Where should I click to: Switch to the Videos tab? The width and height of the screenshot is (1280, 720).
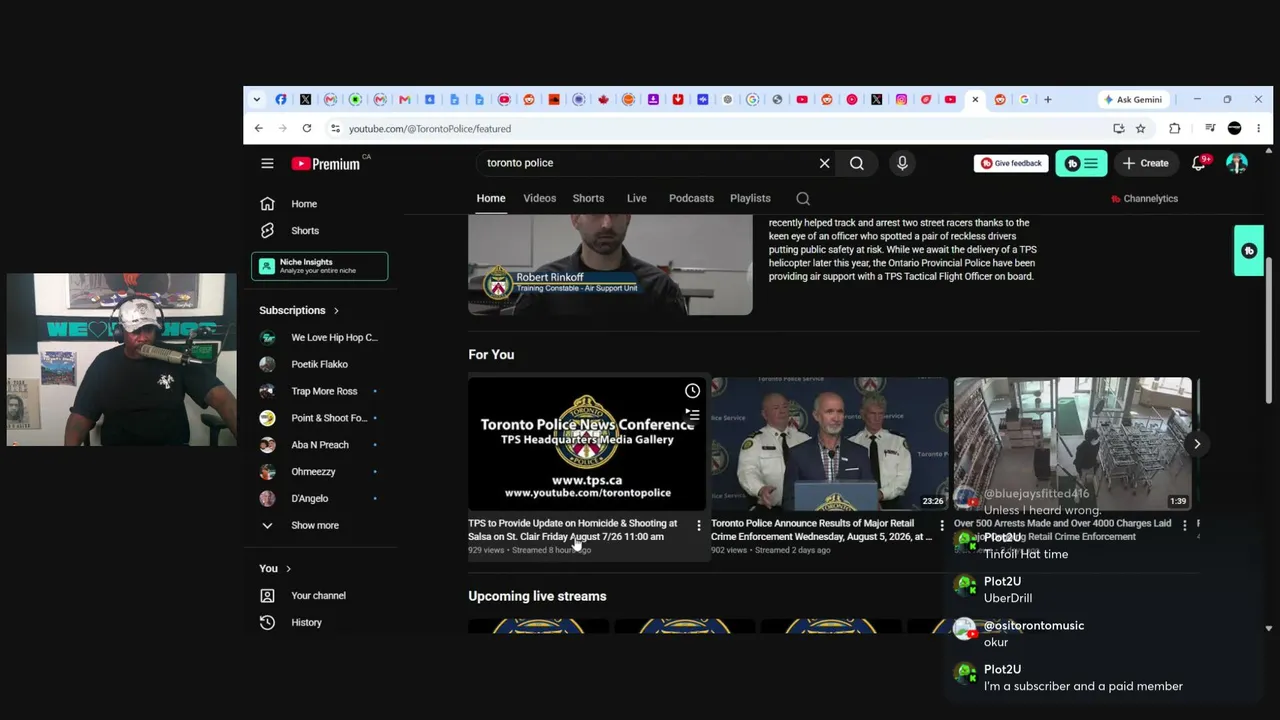tap(540, 198)
